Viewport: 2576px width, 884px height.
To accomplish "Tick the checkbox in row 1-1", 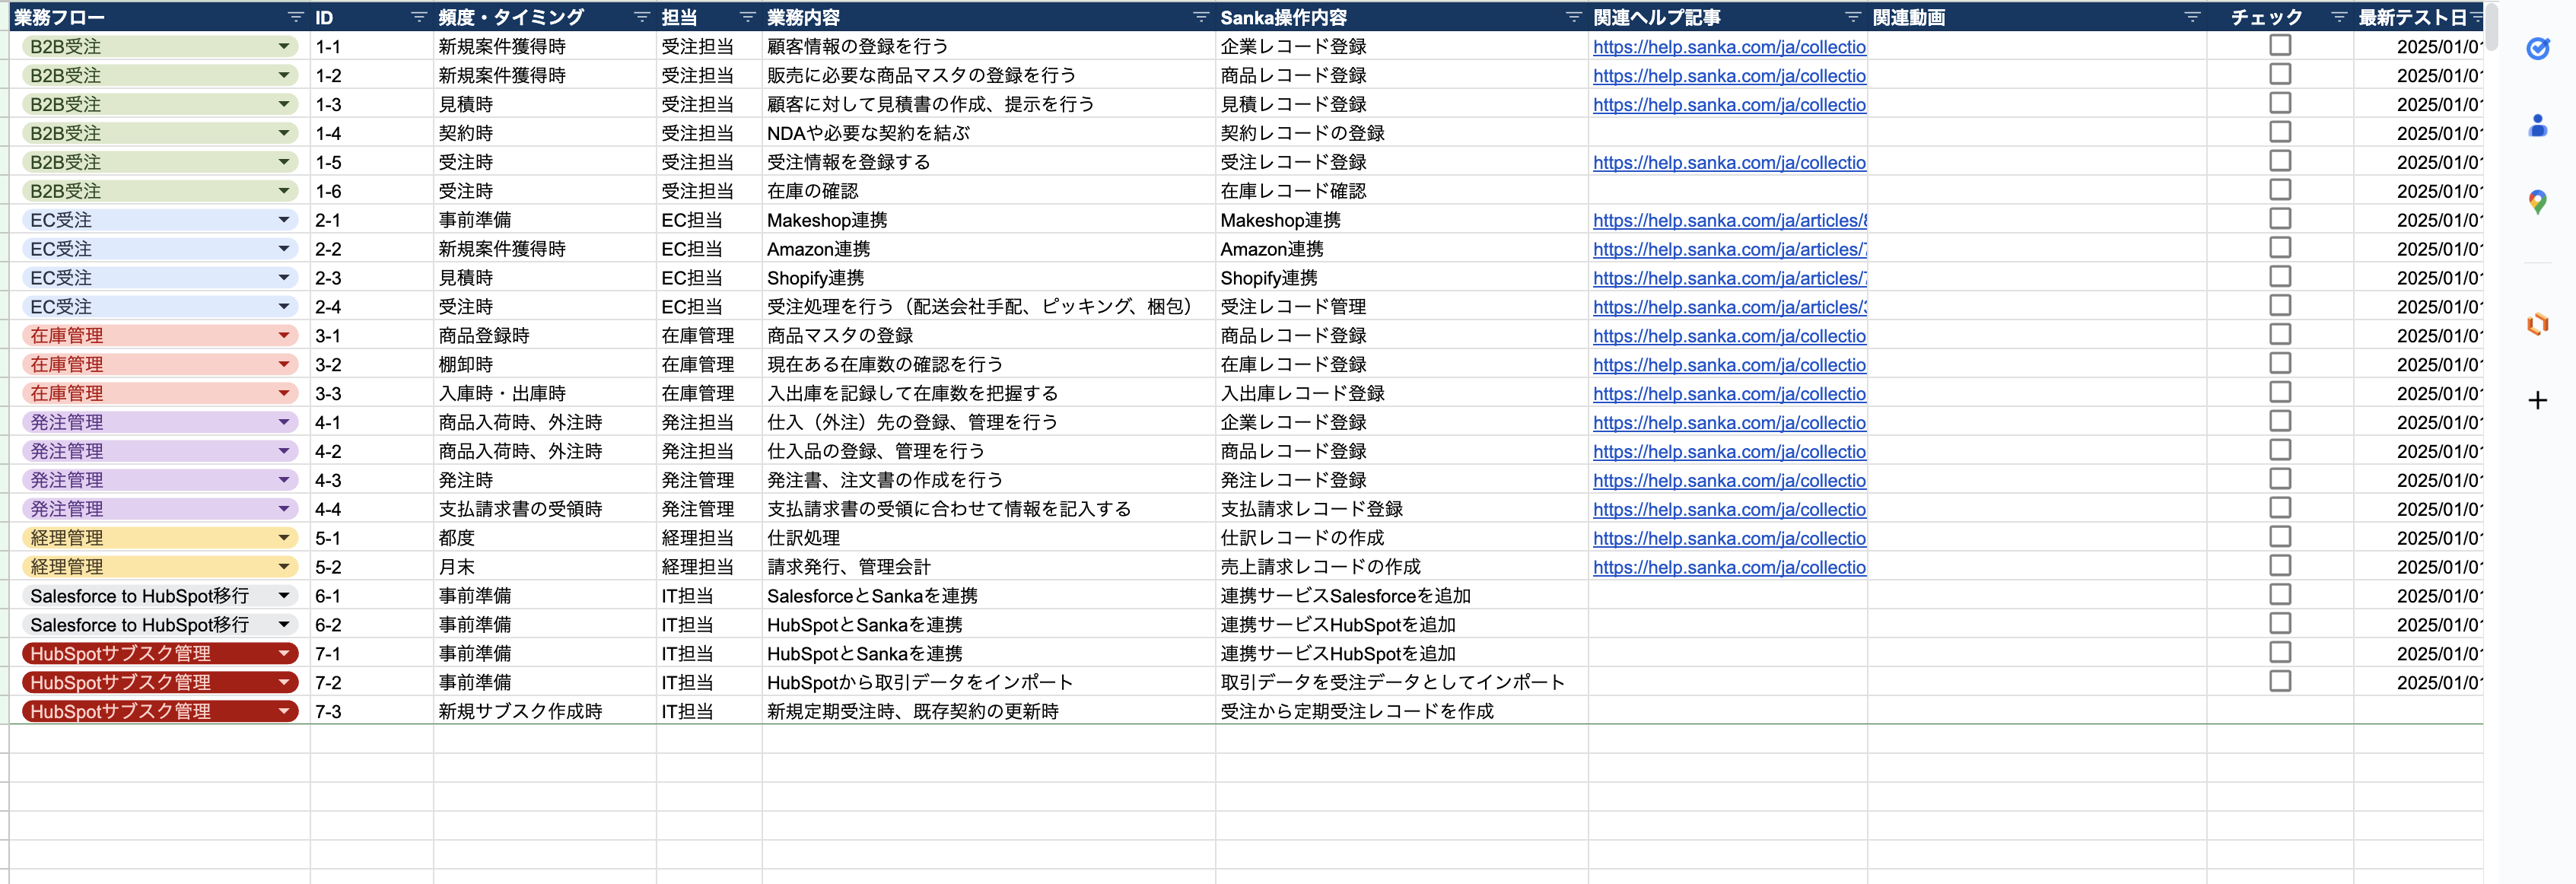I will [x=2279, y=45].
